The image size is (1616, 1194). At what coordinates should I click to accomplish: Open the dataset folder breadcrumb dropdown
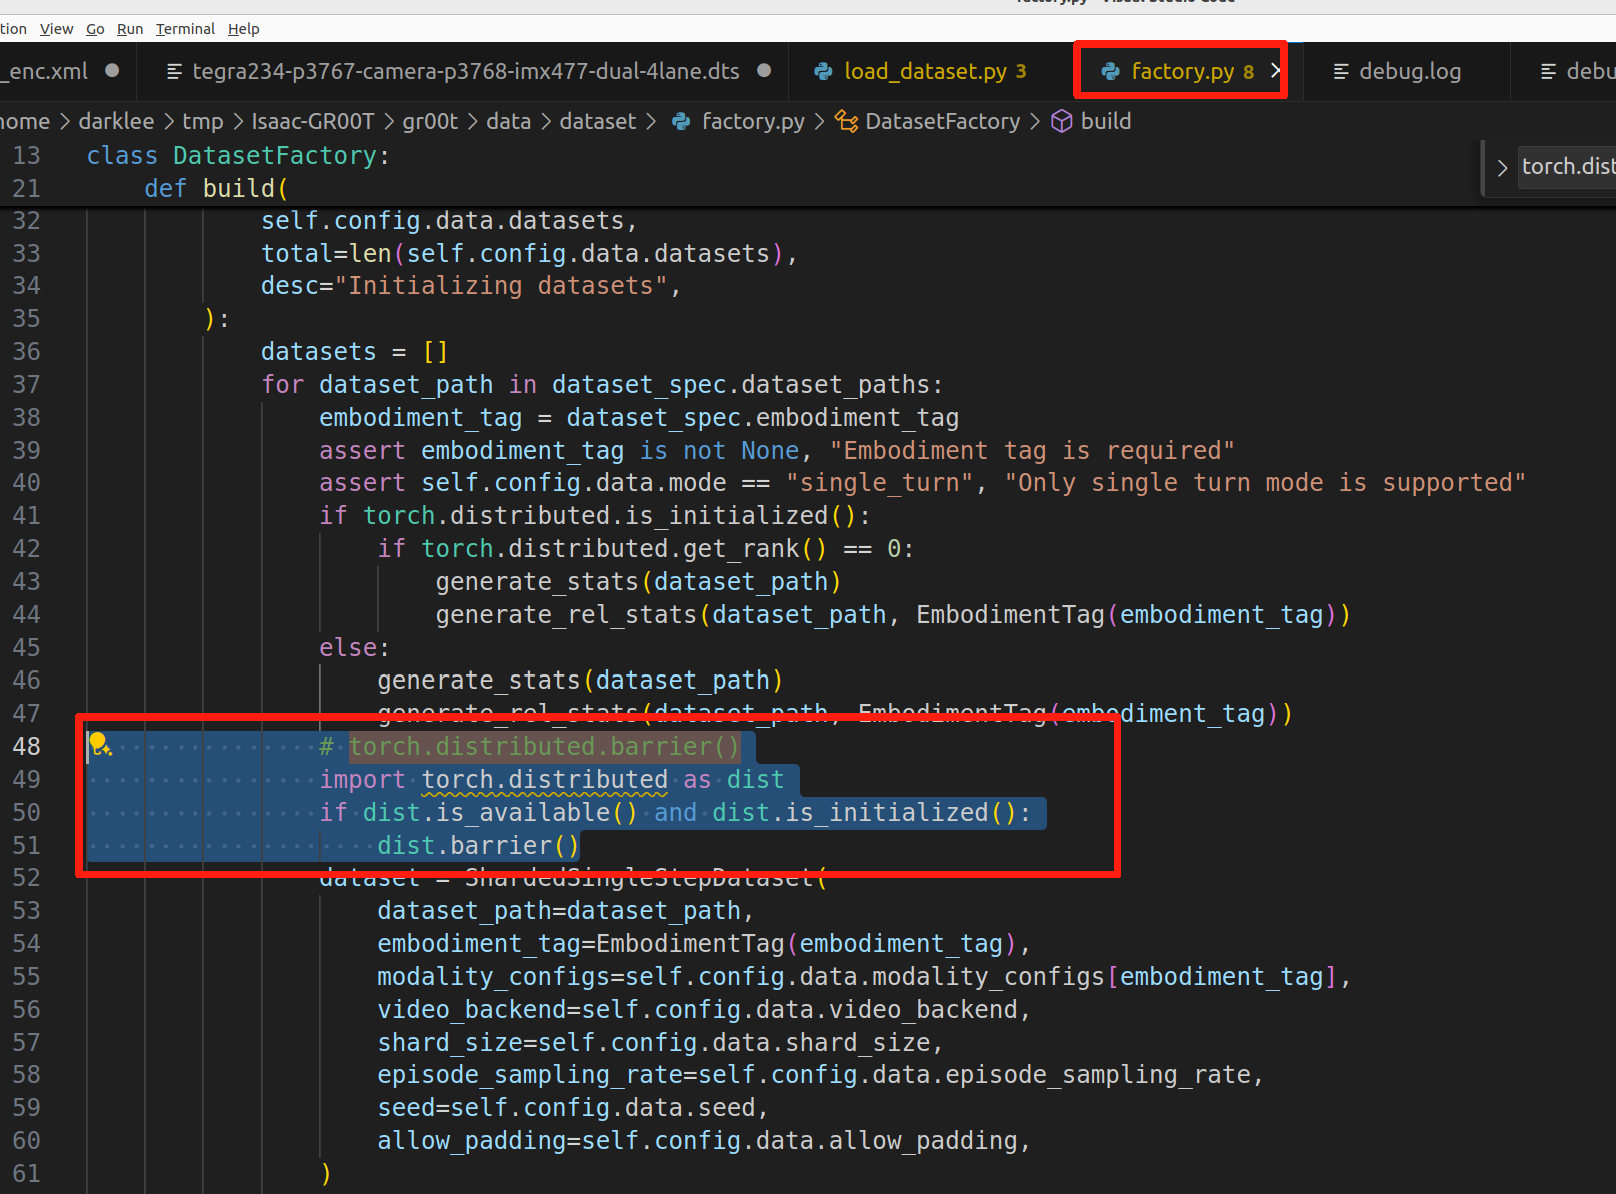pyautogui.click(x=597, y=121)
